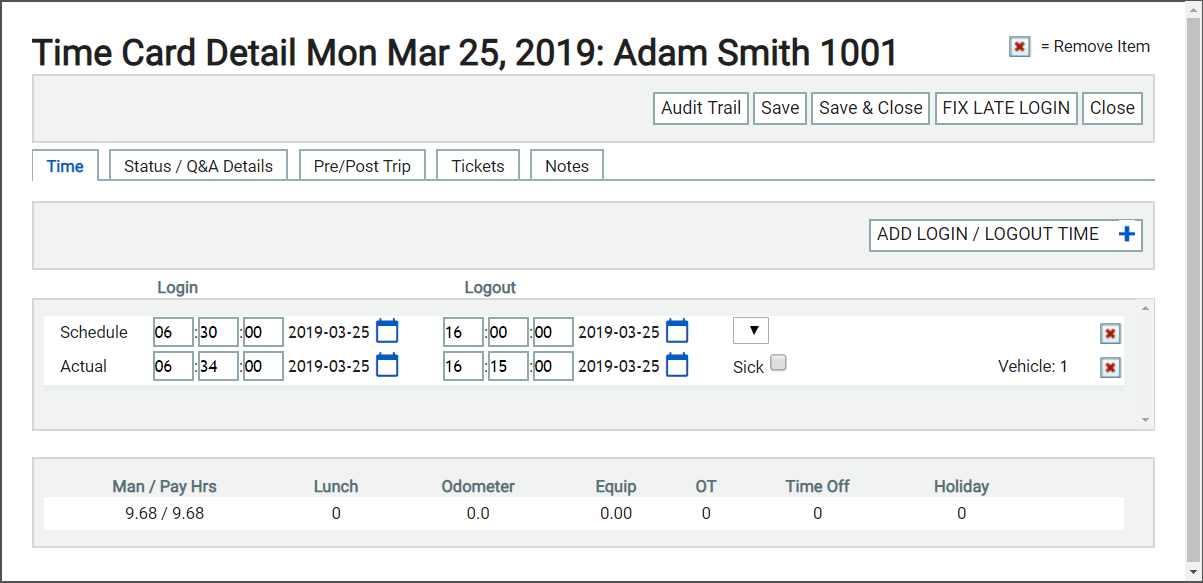
Task: Switch to the Status / Q&A Details tab
Action: coord(198,166)
